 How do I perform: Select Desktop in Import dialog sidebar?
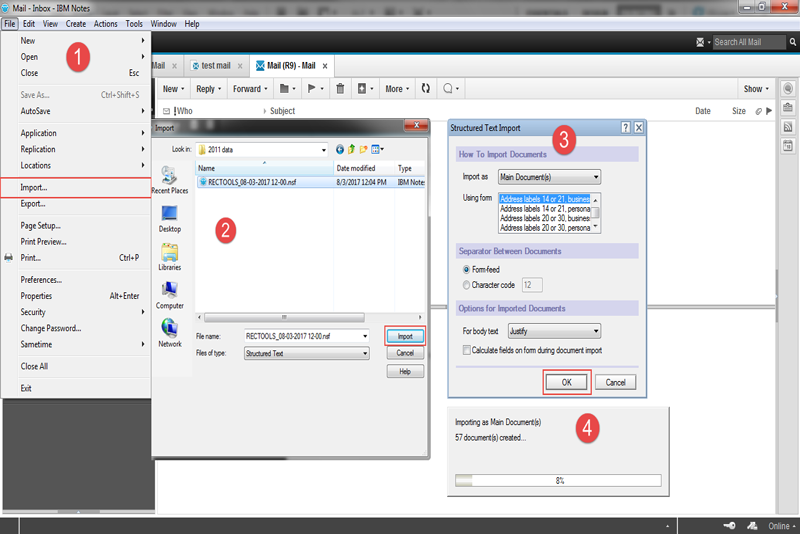(169, 219)
